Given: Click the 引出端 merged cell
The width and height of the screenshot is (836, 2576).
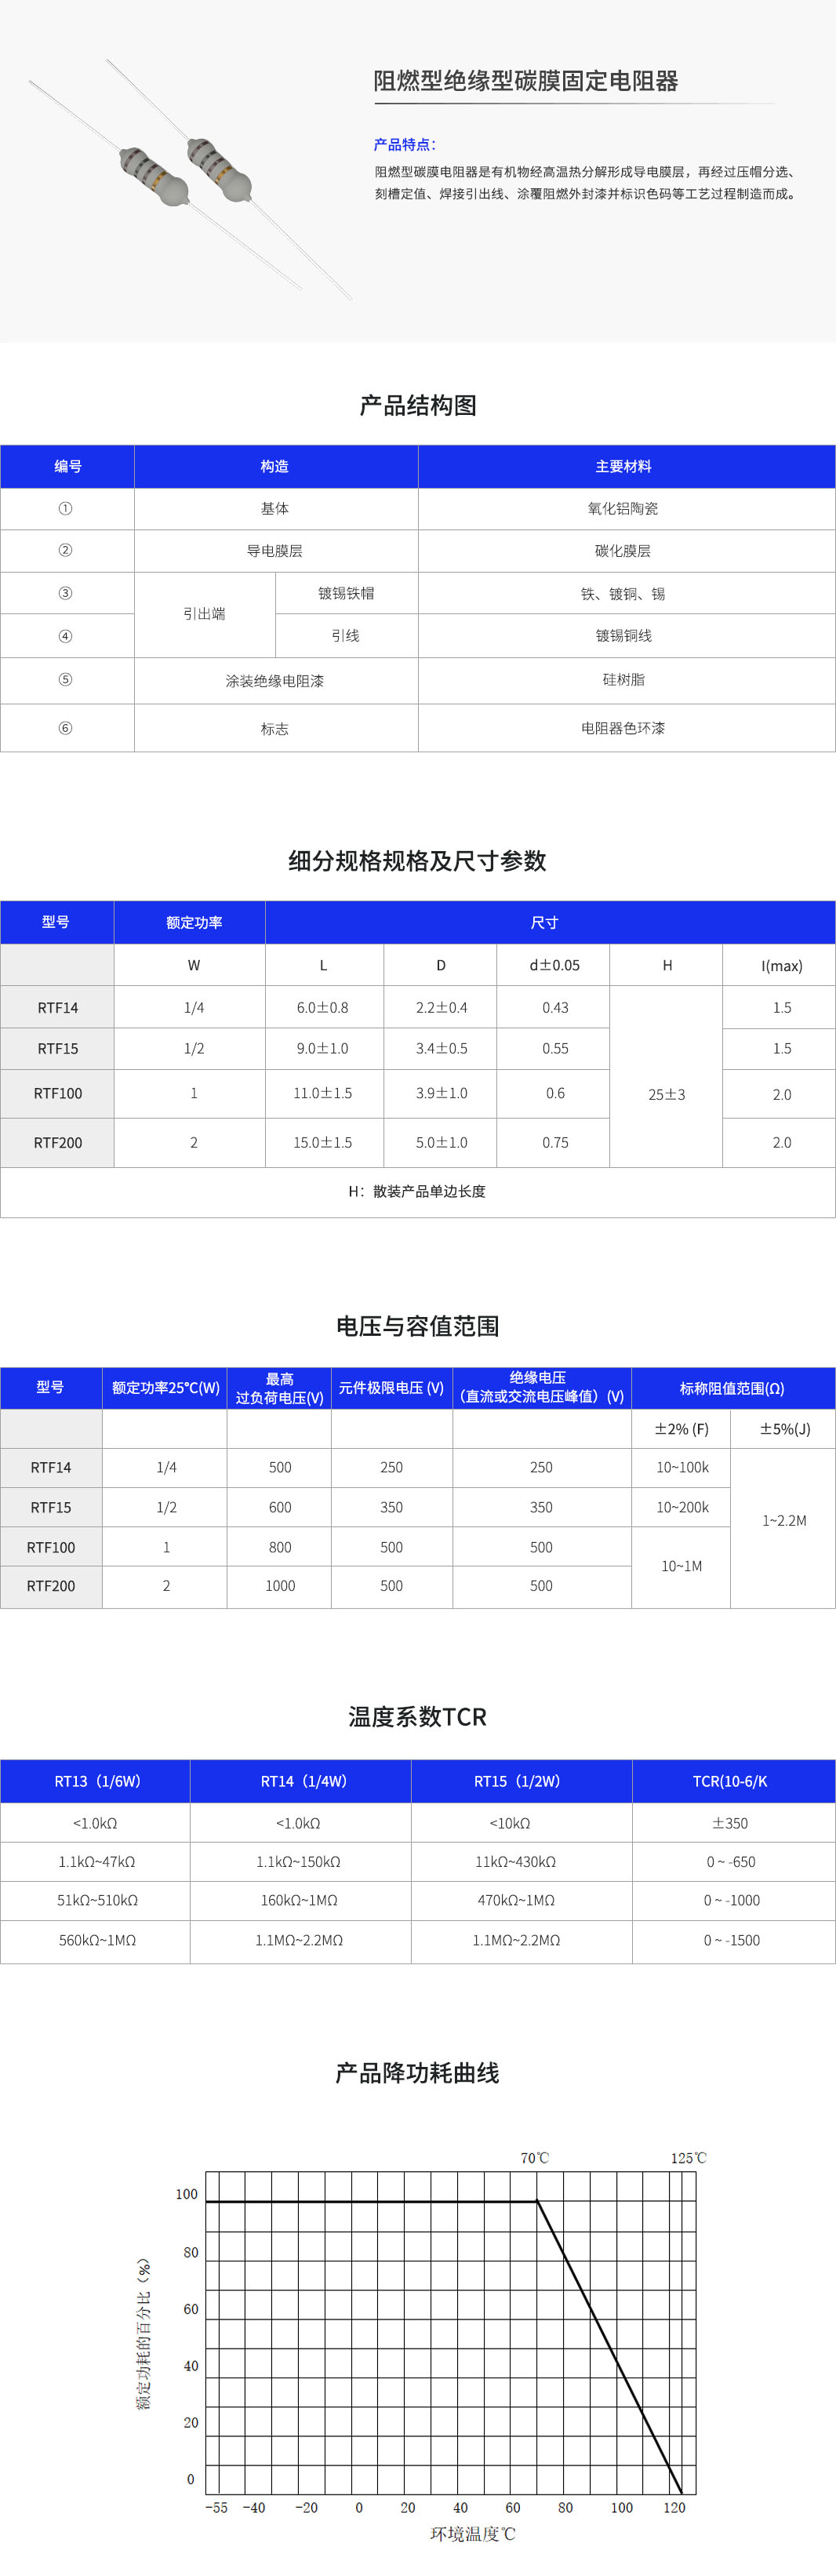Looking at the screenshot, I should (x=204, y=614).
